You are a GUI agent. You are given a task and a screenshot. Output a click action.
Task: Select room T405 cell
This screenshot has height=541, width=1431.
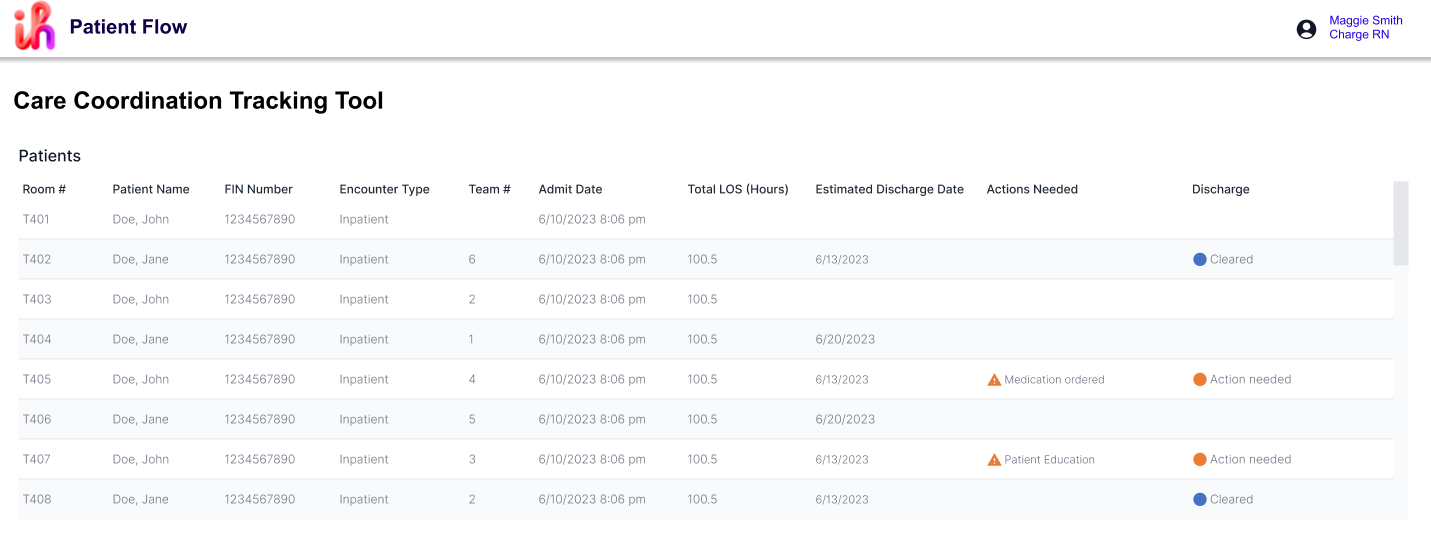(x=36, y=379)
